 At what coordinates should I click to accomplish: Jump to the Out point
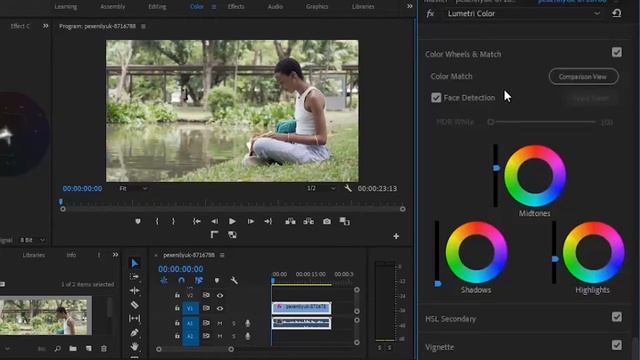268,221
